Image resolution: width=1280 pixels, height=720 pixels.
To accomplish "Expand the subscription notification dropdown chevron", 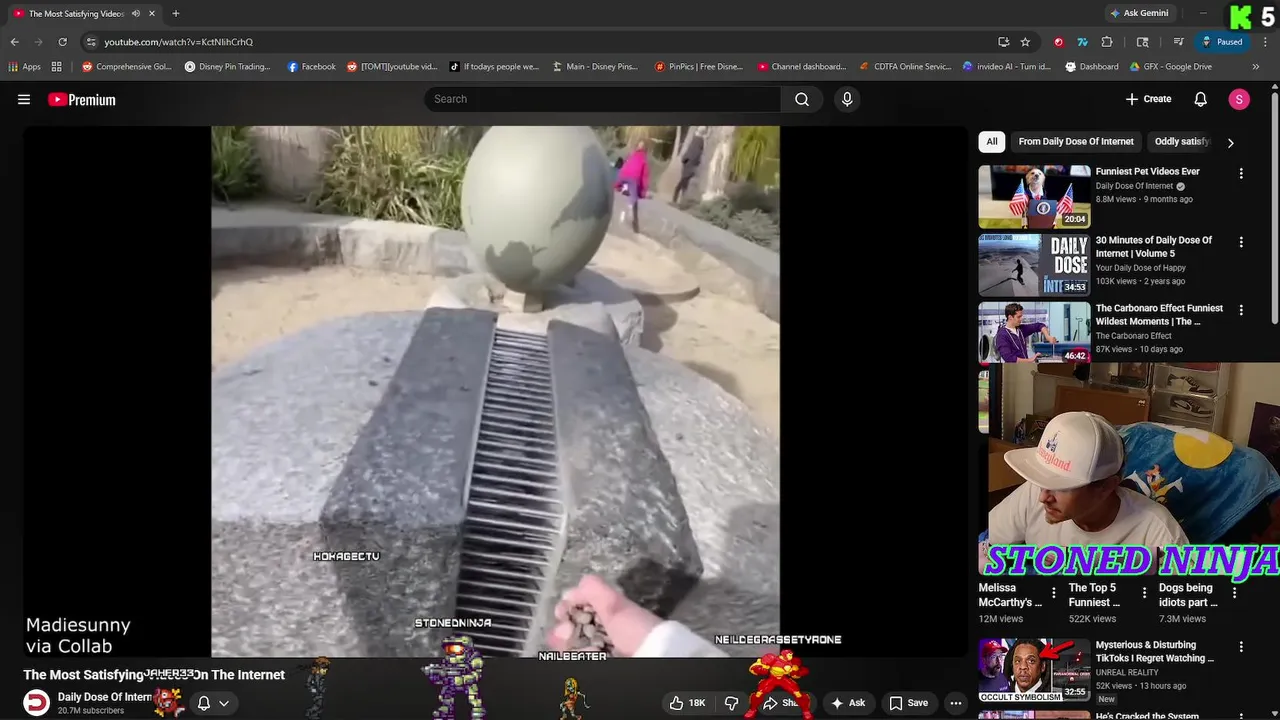I will coord(224,703).
